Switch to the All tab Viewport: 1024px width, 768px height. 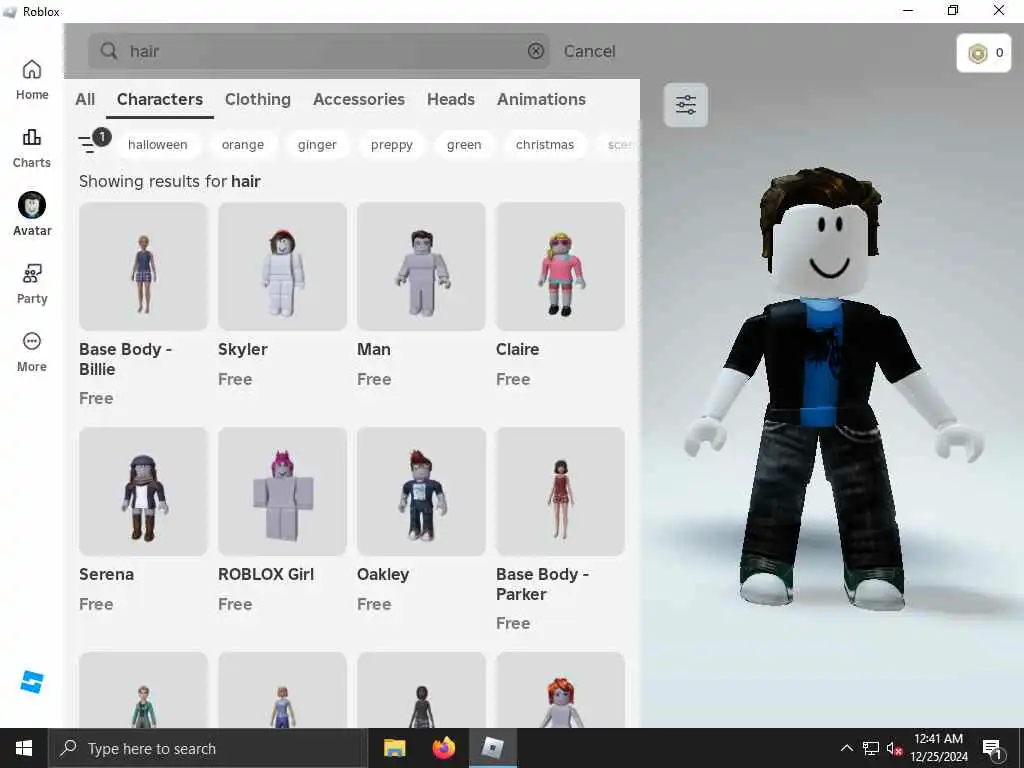coord(85,99)
